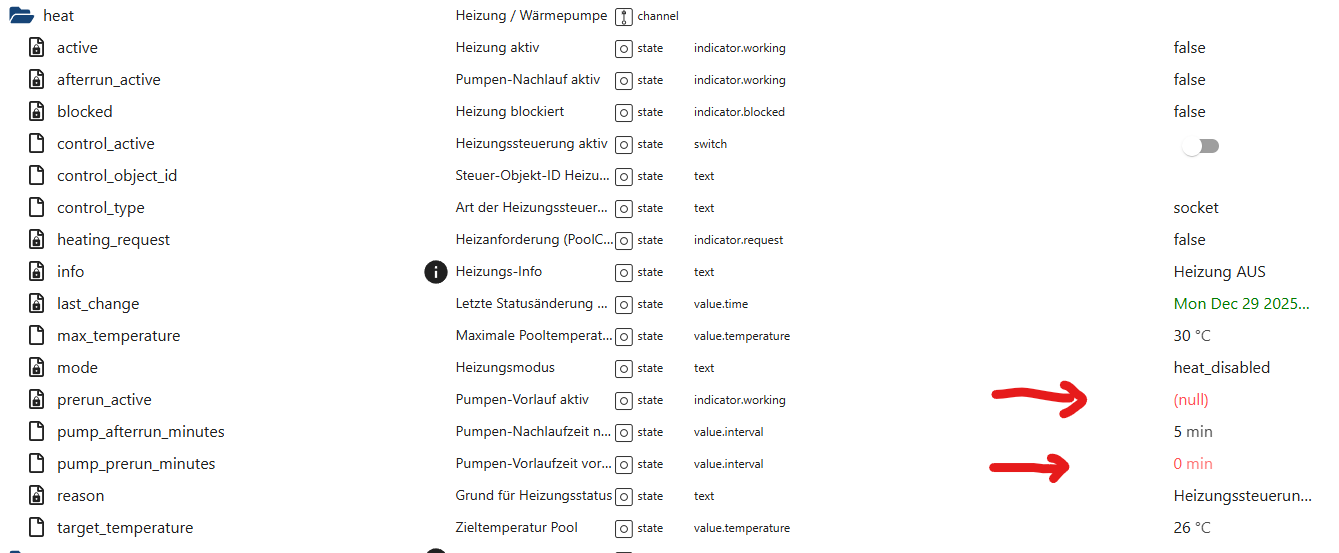Click the info icon beside Heizungs-Info
Viewport: 1339px width, 553px height.
[435, 271]
